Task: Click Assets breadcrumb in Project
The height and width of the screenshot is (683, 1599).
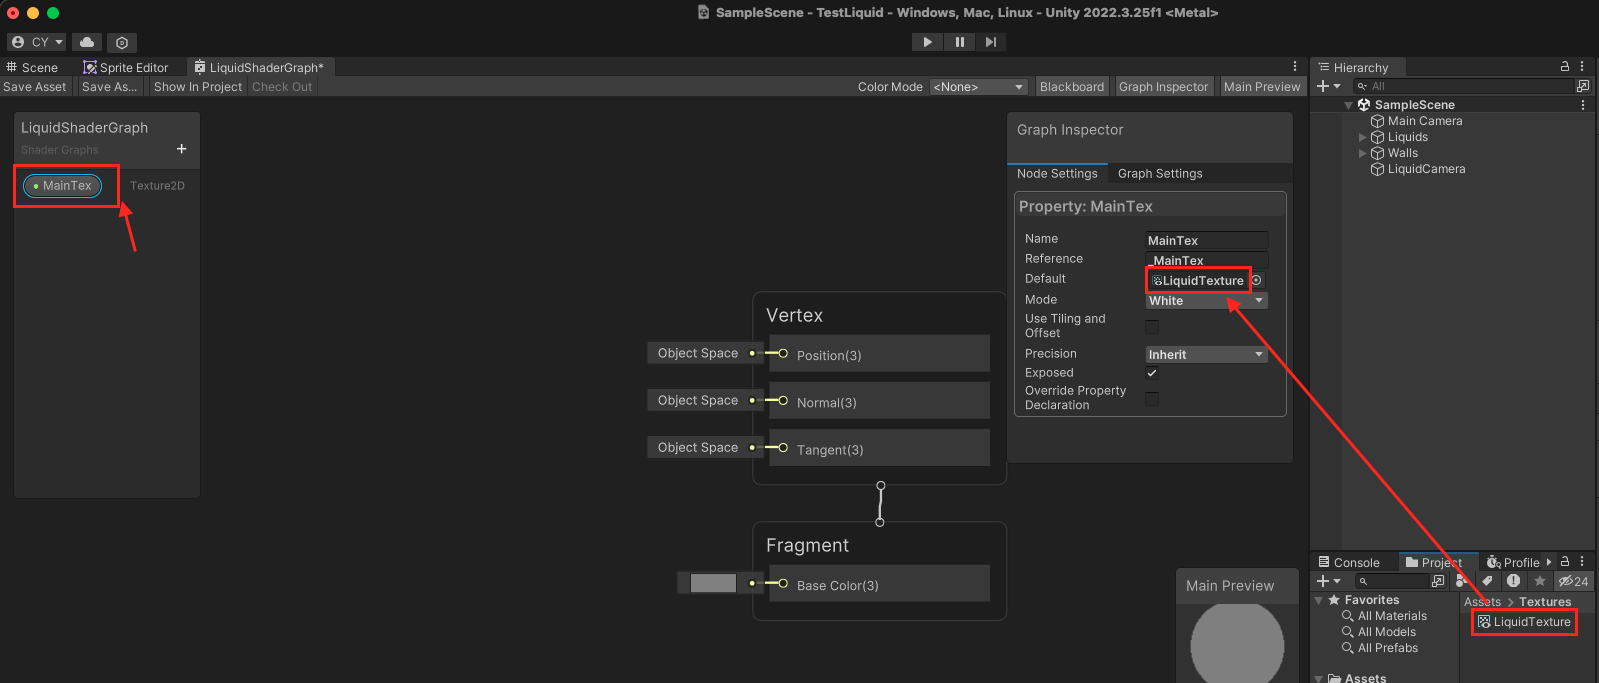Action: [x=1482, y=602]
